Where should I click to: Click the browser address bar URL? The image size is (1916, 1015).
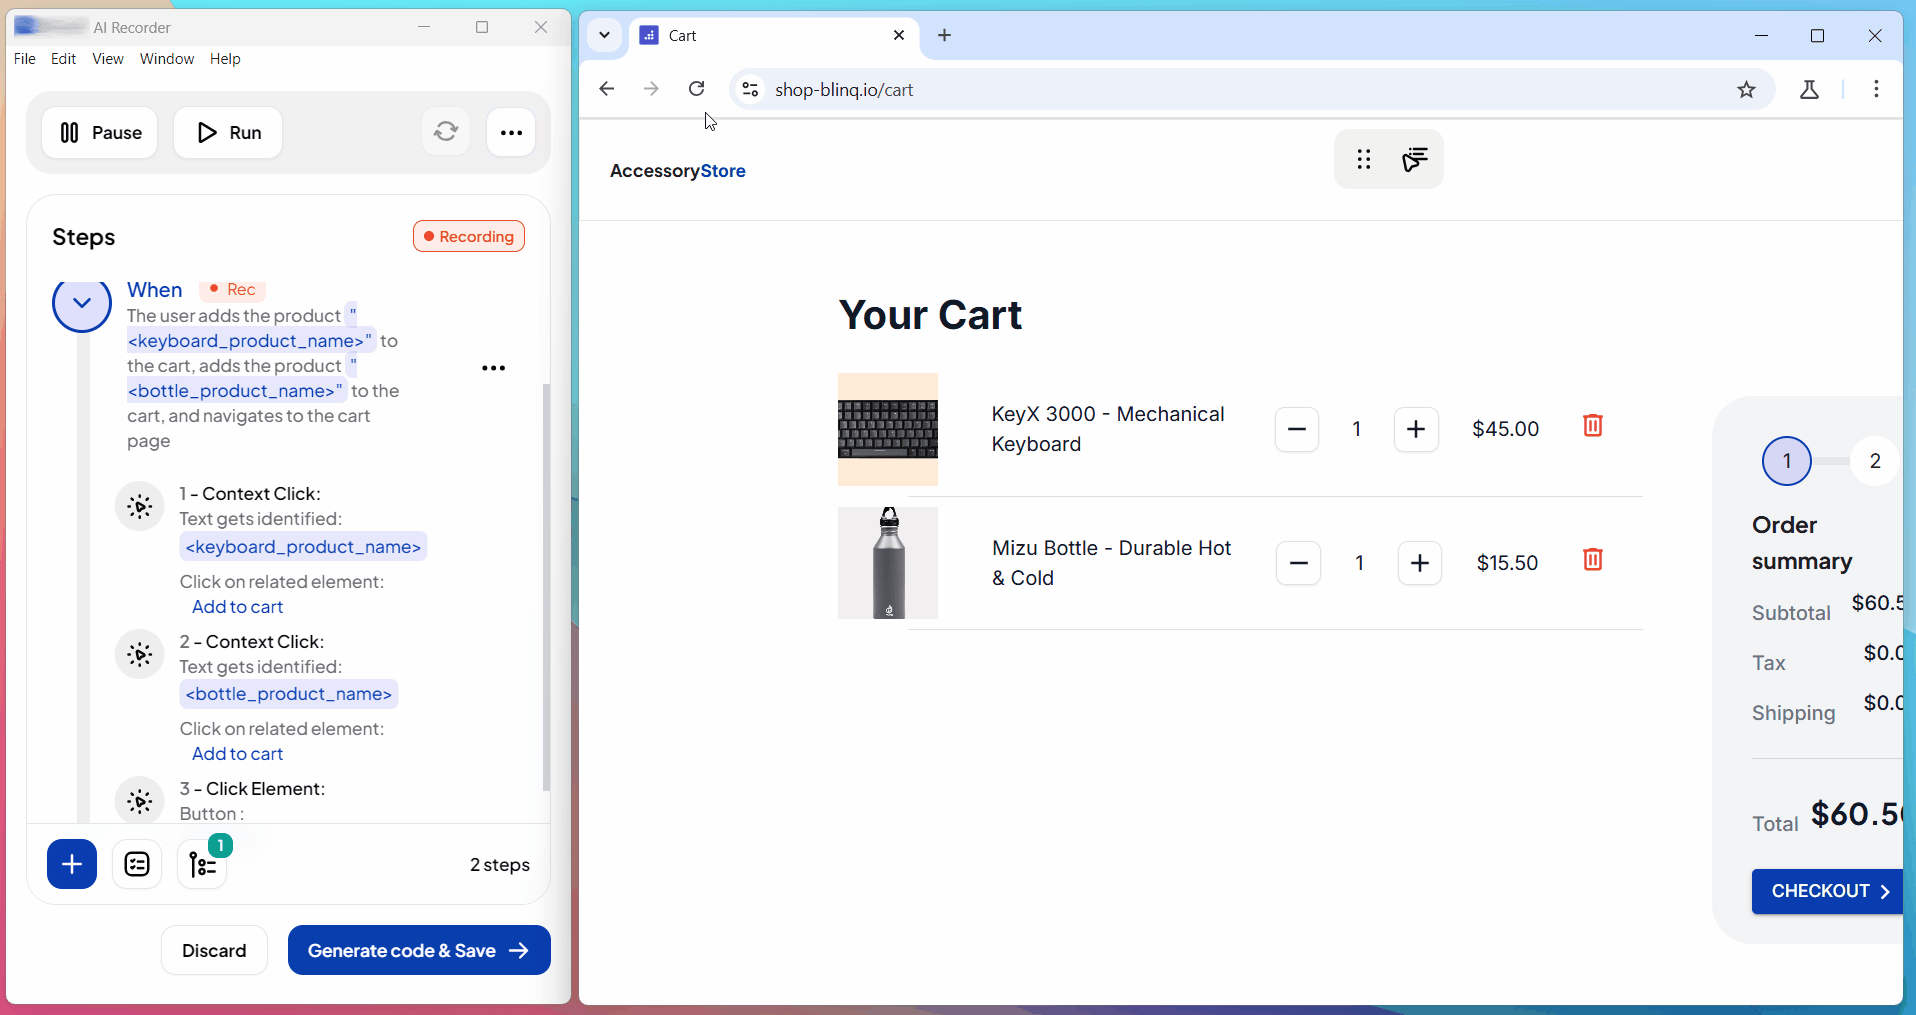844,90
